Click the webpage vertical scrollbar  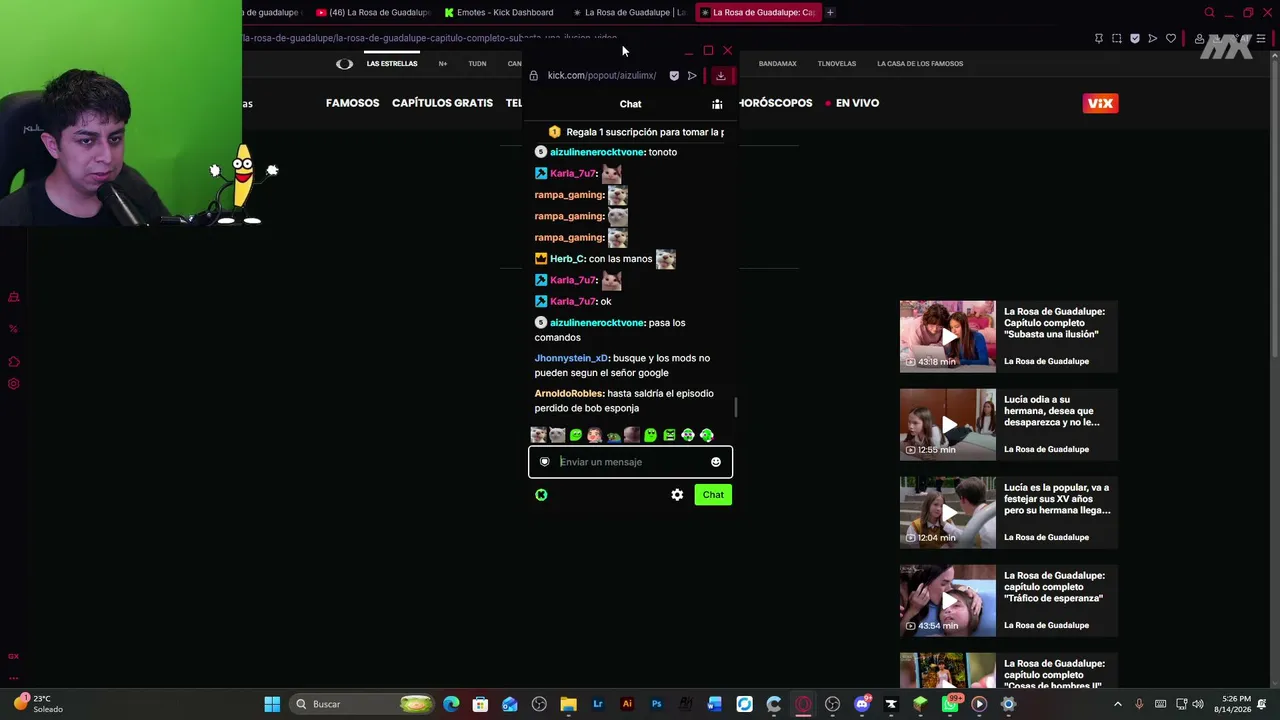tap(1274, 205)
